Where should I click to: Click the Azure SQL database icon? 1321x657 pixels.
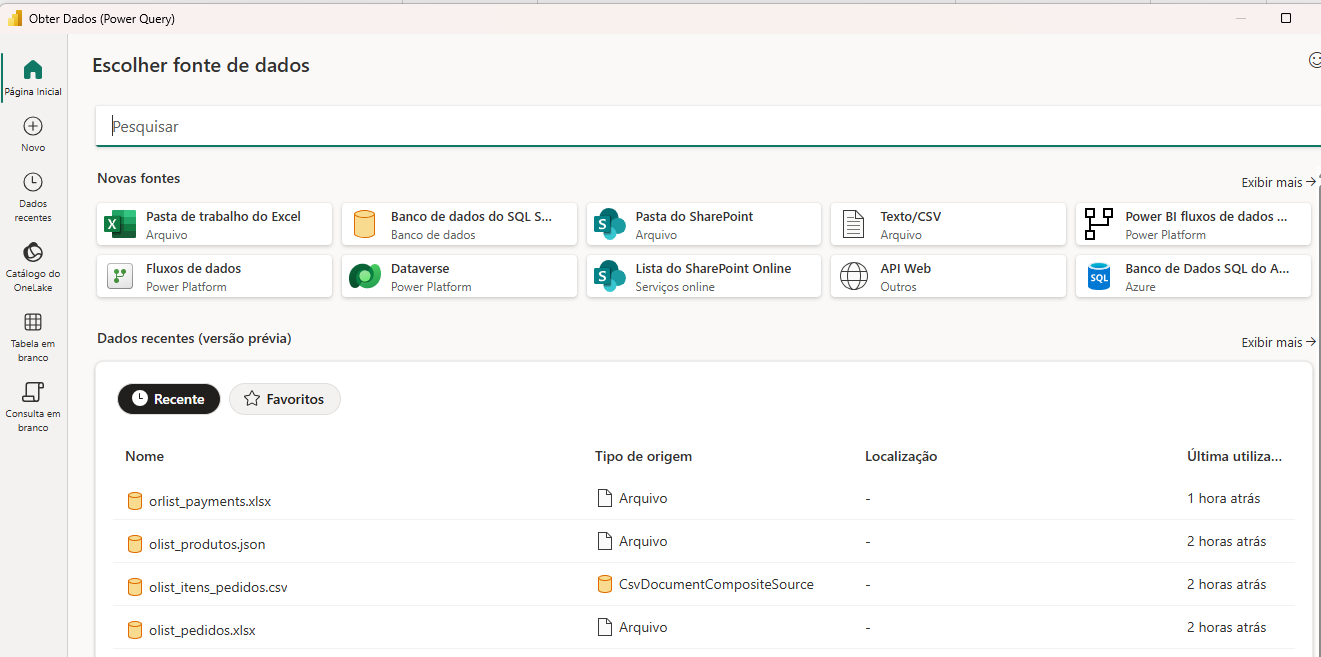pos(1099,277)
